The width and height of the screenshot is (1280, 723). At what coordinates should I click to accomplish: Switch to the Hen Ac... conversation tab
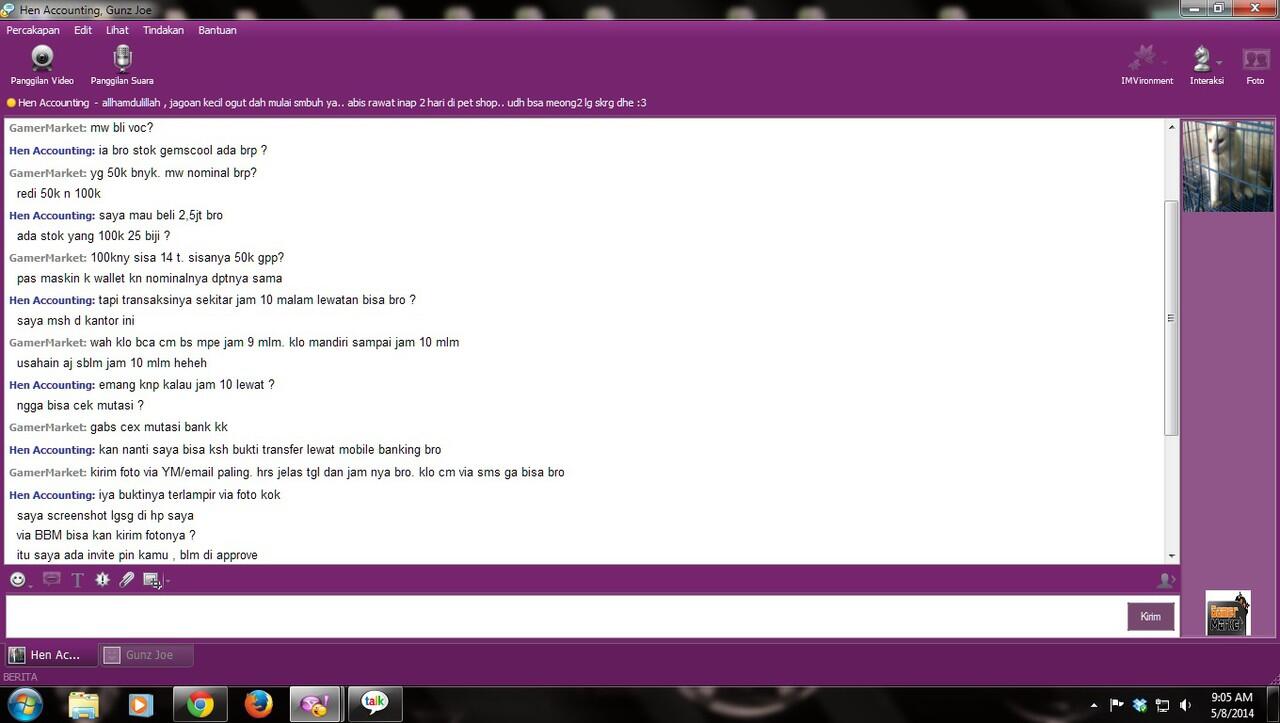pos(50,655)
